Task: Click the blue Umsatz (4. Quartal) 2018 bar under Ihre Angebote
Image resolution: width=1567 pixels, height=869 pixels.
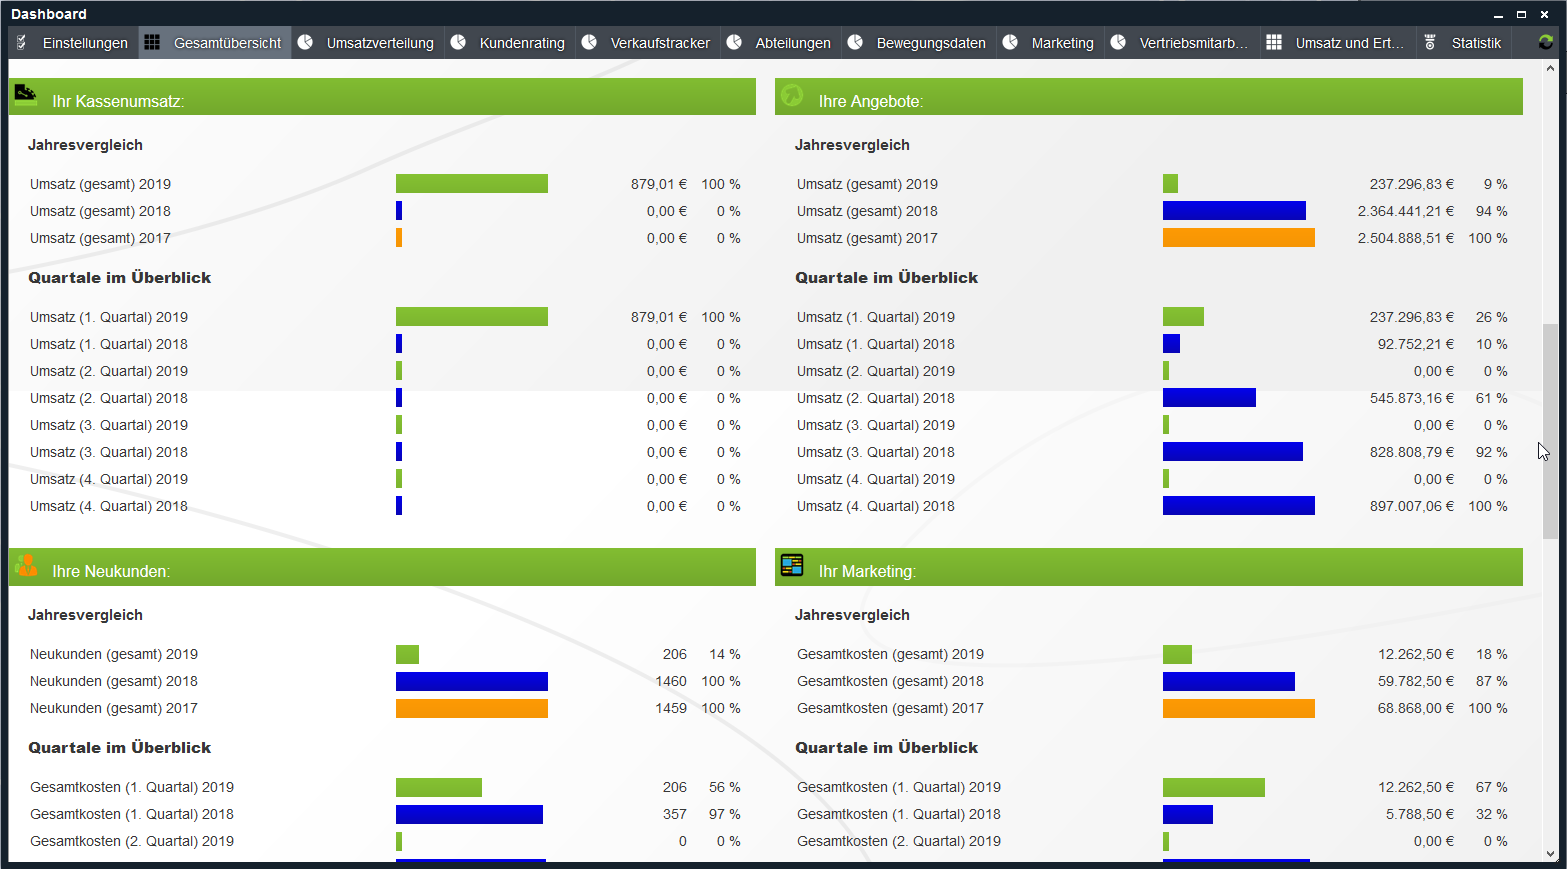Action: click(x=1239, y=506)
